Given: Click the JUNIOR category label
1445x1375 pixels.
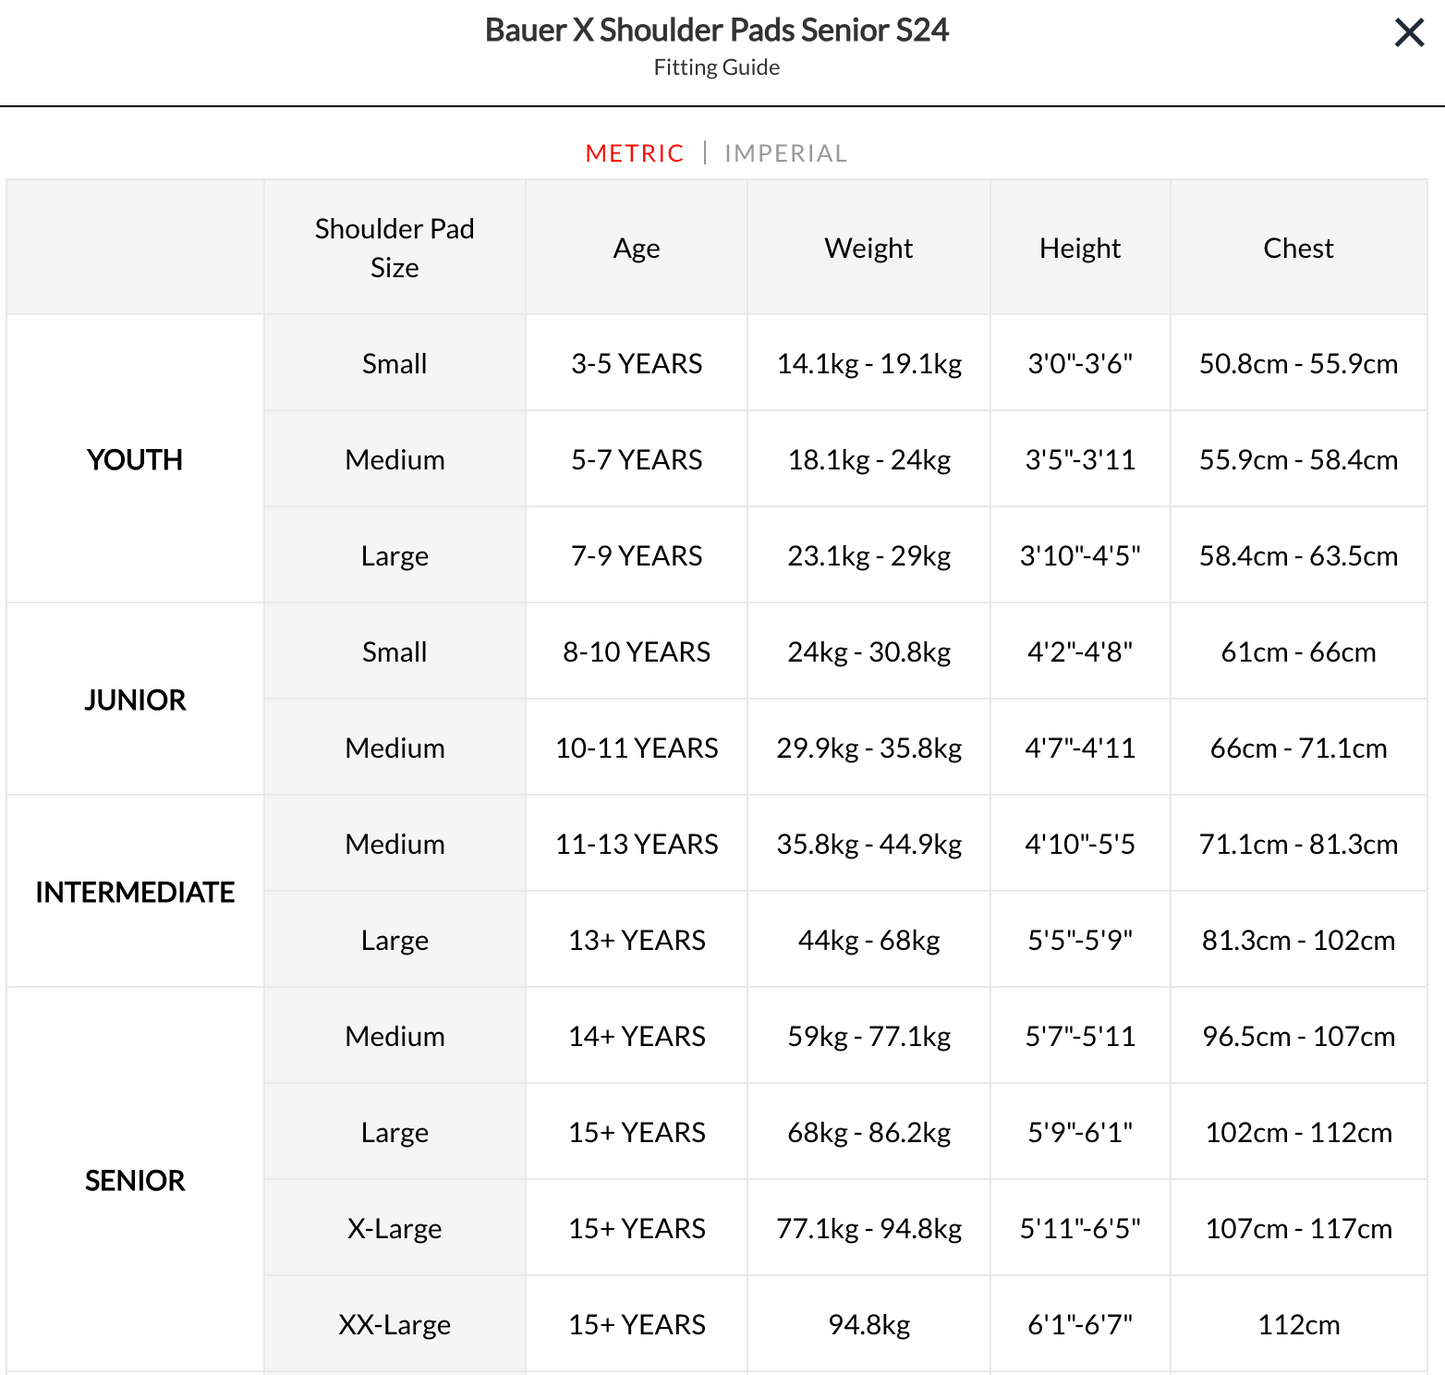Looking at the screenshot, I should tap(135, 700).
